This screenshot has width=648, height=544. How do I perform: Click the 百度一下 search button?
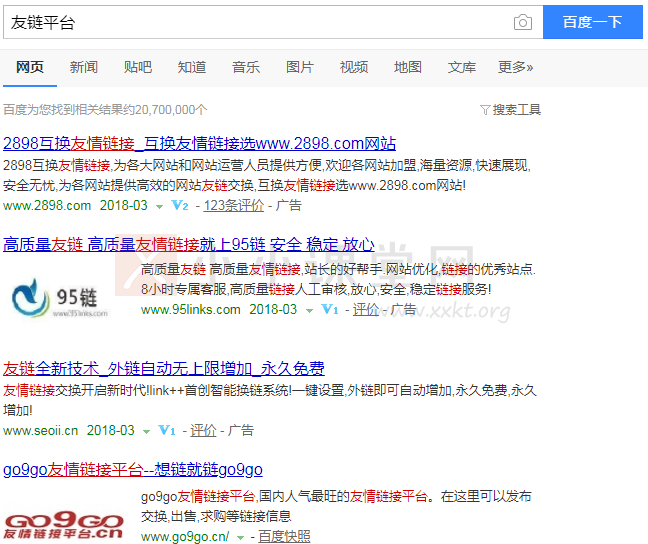pos(593,22)
